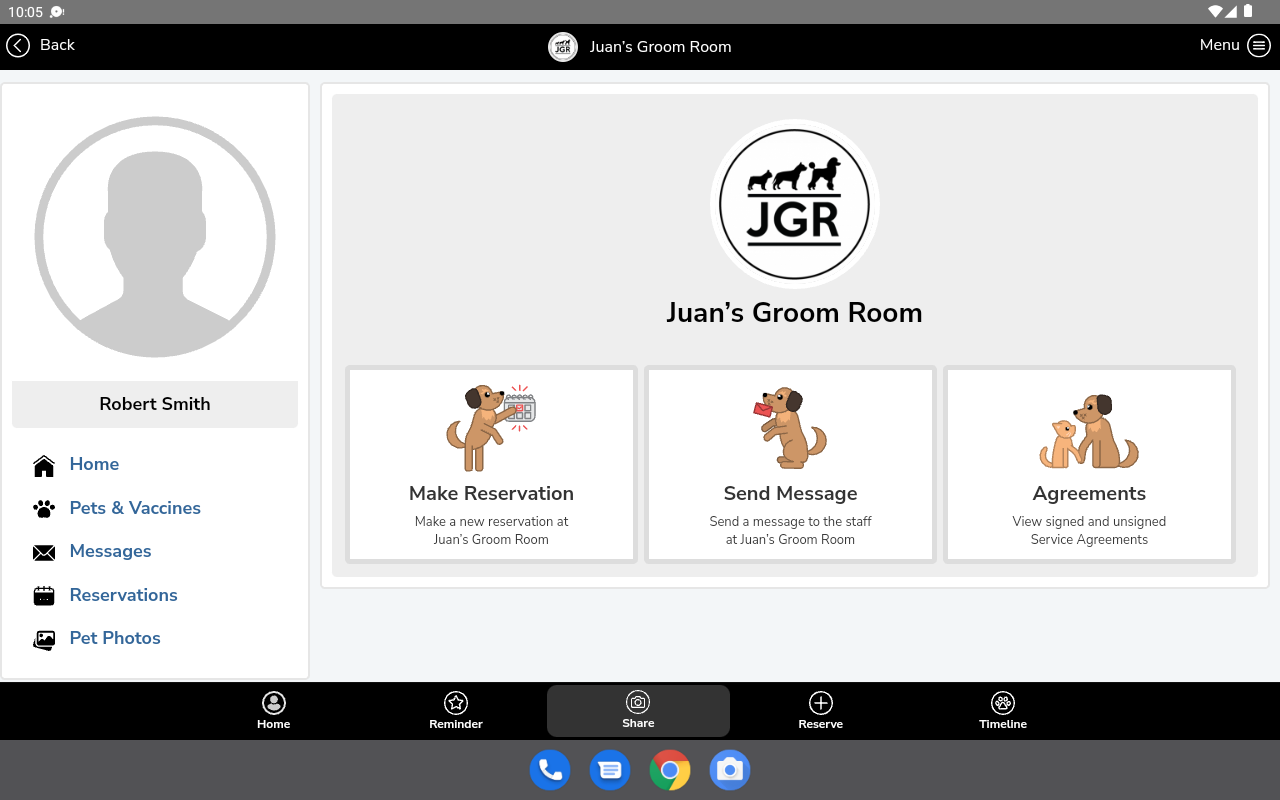Click the Make Reservation heading
The width and height of the screenshot is (1280, 800).
click(491, 493)
